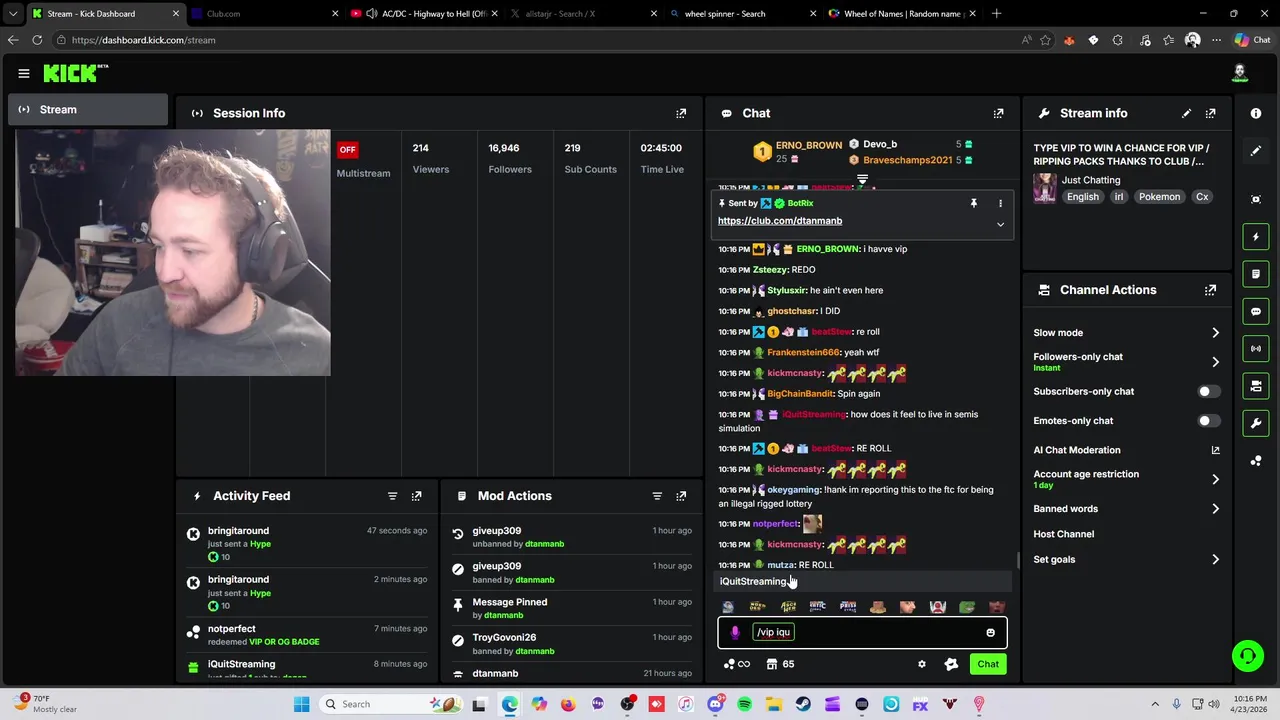Image resolution: width=1280 pixels, height=720 pixels.
Task: Expand Set goals options
Action: 1215,560
